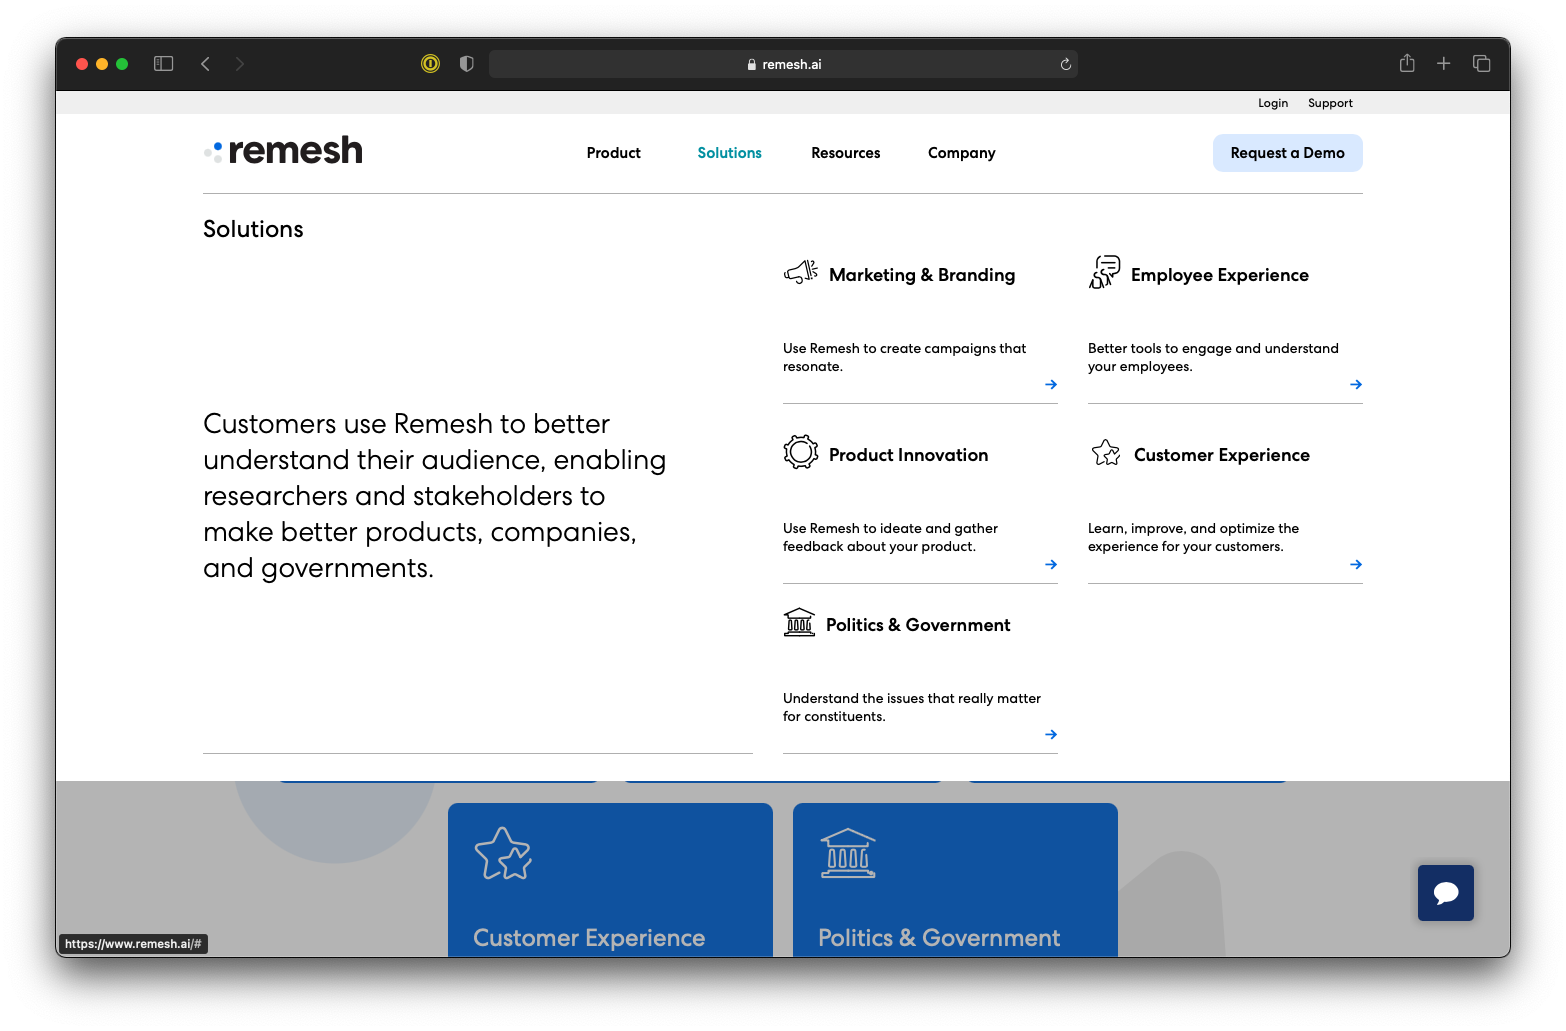Open the Employee Experience heading link
The height and width of the screenshot is (1031, 1566).
1220,275
